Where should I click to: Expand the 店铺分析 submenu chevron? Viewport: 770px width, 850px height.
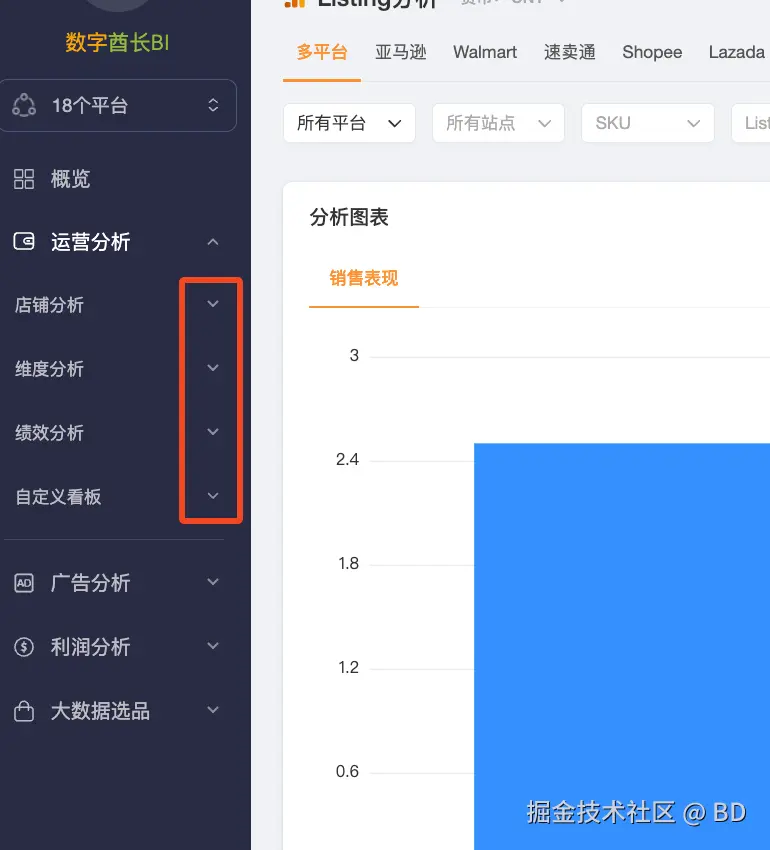tap(213, 304)
